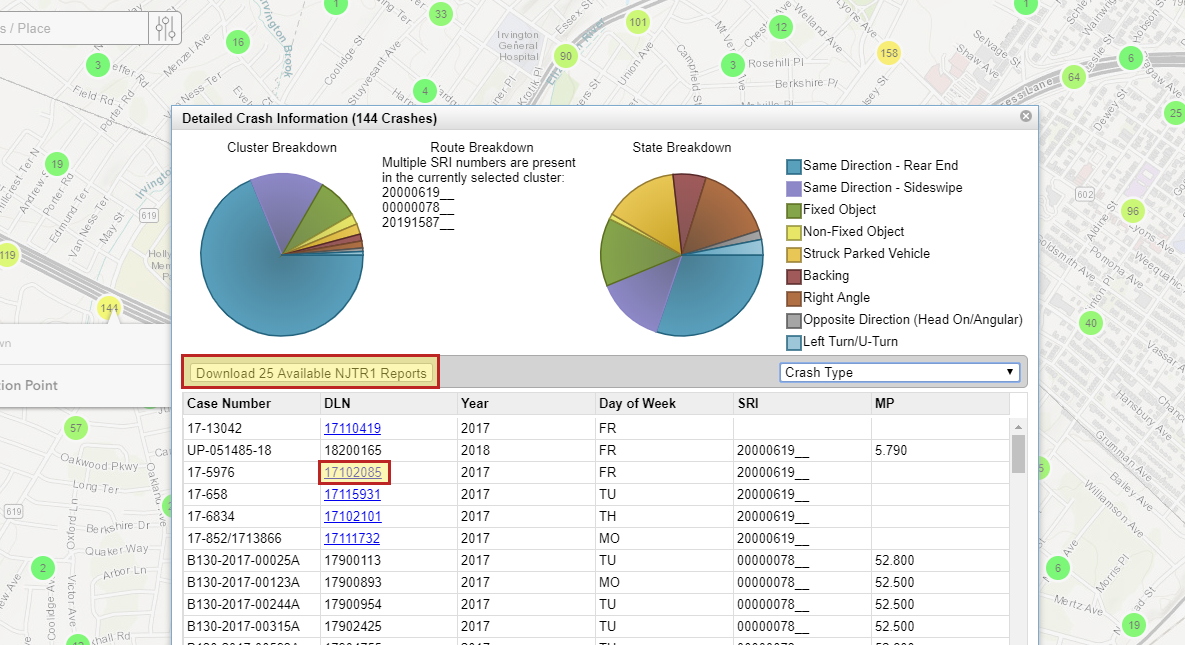Click the Struck Parked Vehicle legend swatch
This screenshot has height=645, width=1185.
[794, 254]
